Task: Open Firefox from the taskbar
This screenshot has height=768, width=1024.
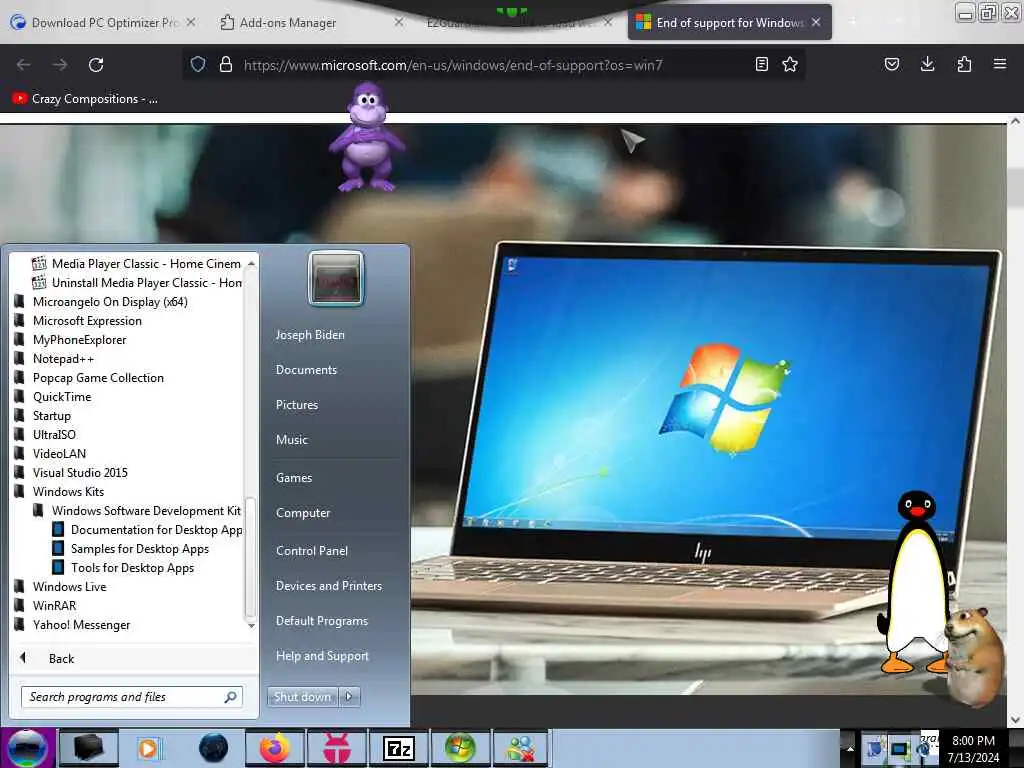Action: tap(275, 748)
